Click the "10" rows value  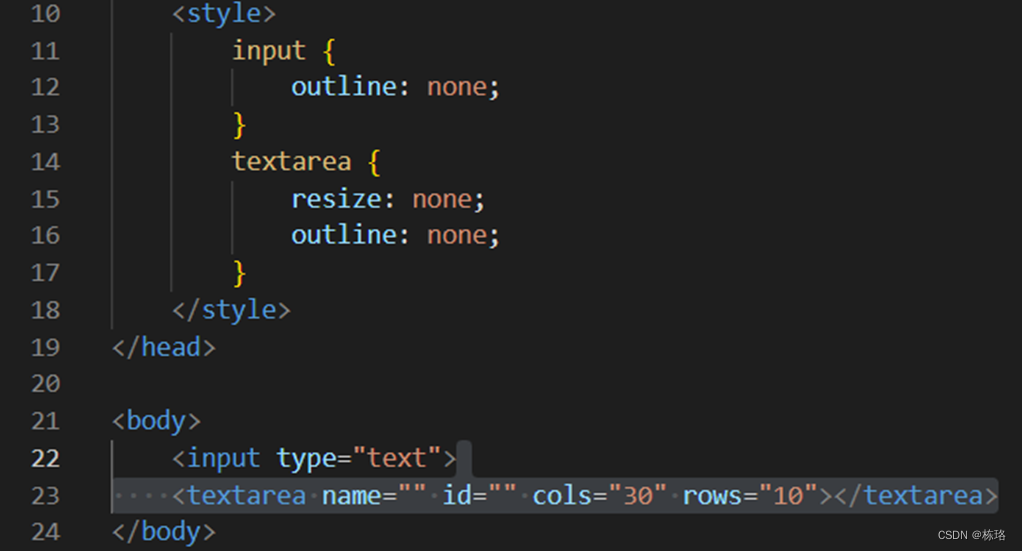click(788, 496)
